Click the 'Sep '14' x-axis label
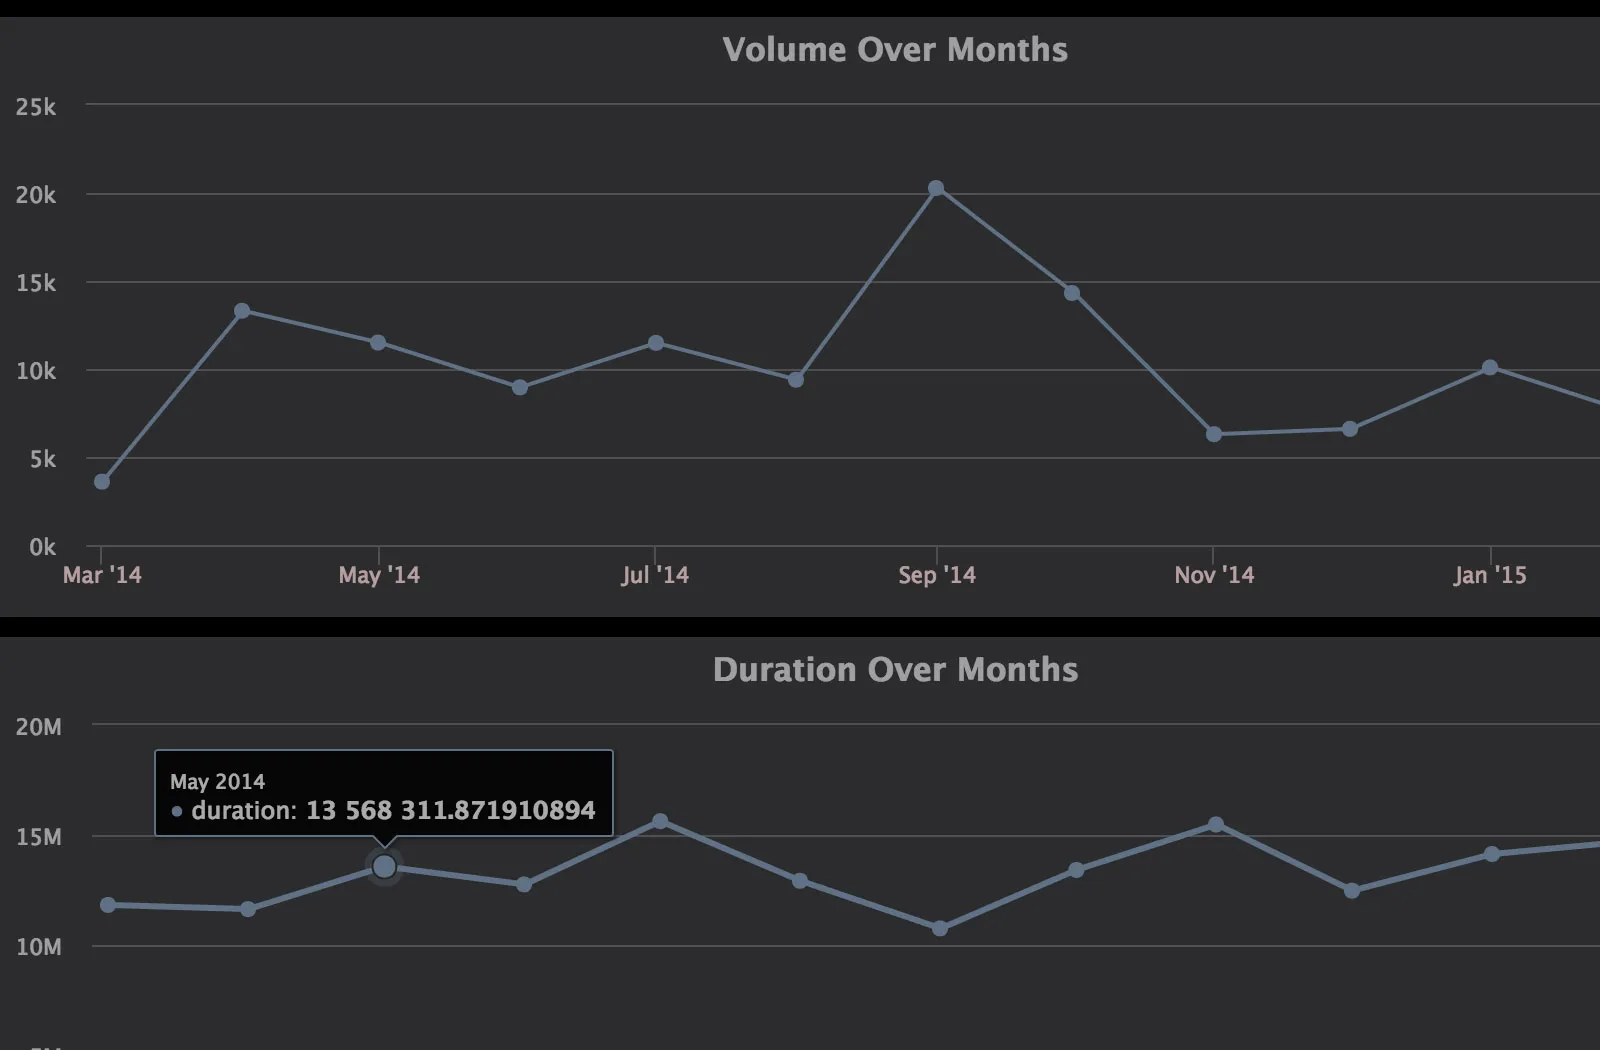Viewport: 1600px width, 1050px height. pos(937,575)
